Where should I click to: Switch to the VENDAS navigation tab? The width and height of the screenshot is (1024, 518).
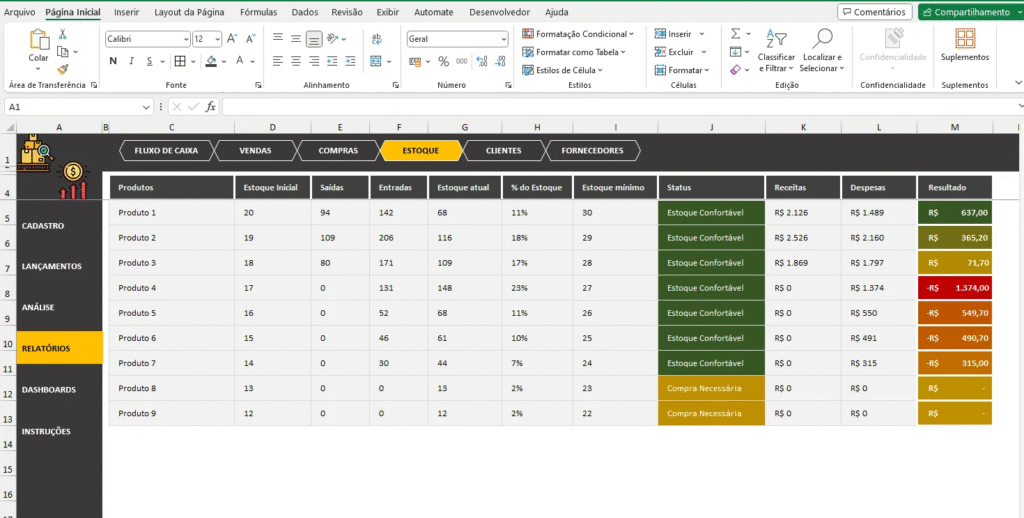click(255, 151)
